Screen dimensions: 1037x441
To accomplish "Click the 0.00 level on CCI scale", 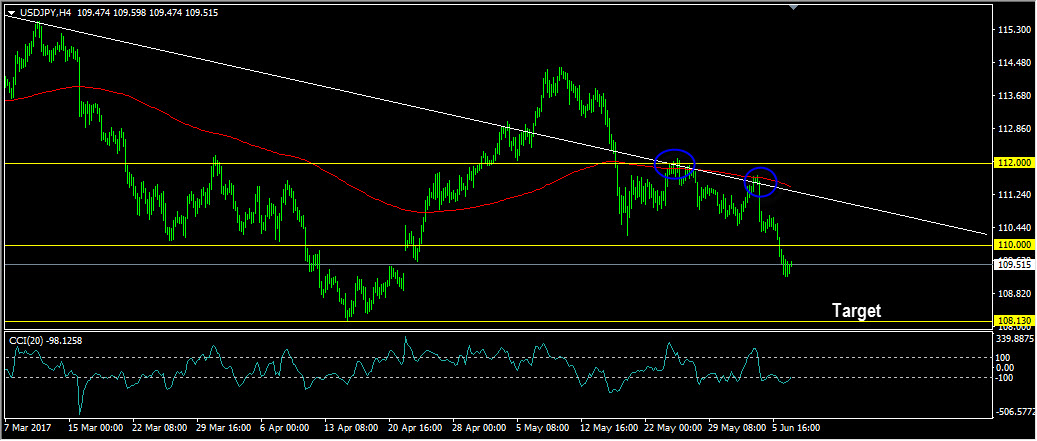I will click(1005, 368).
